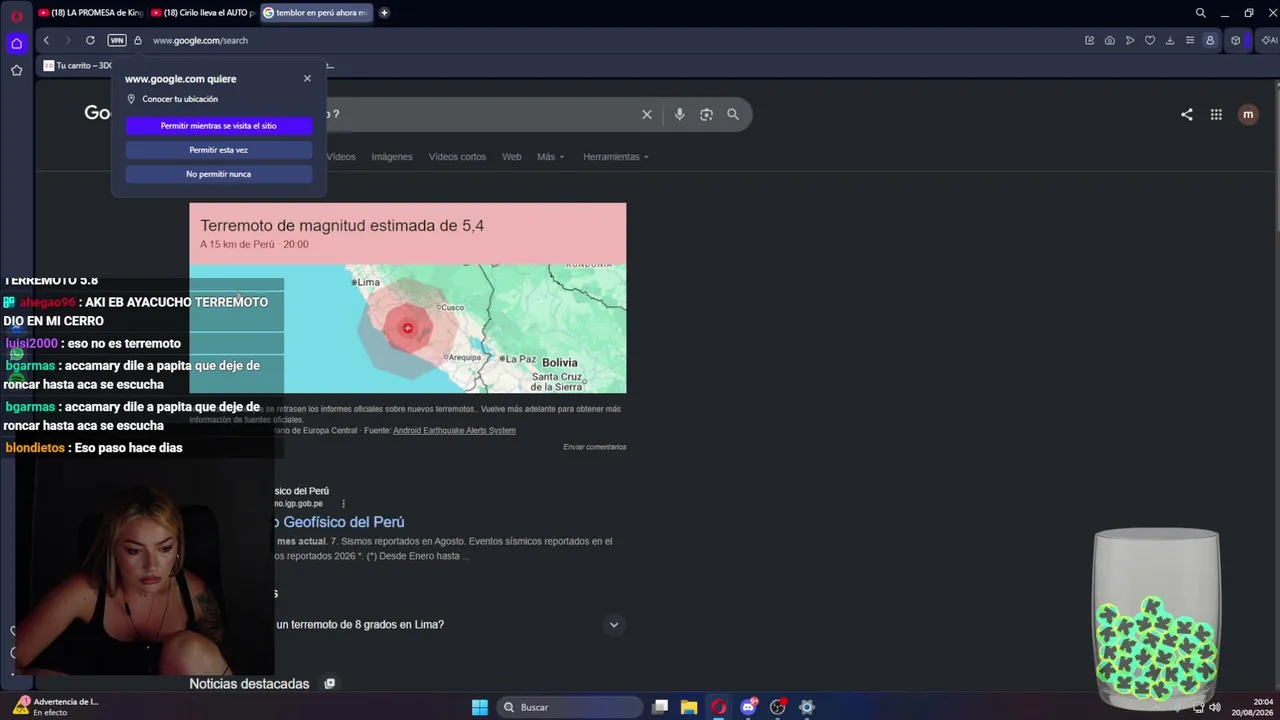Close the location permission popup
The width and height of the screenshot is (1280, 720).
(x=307, y=78)
